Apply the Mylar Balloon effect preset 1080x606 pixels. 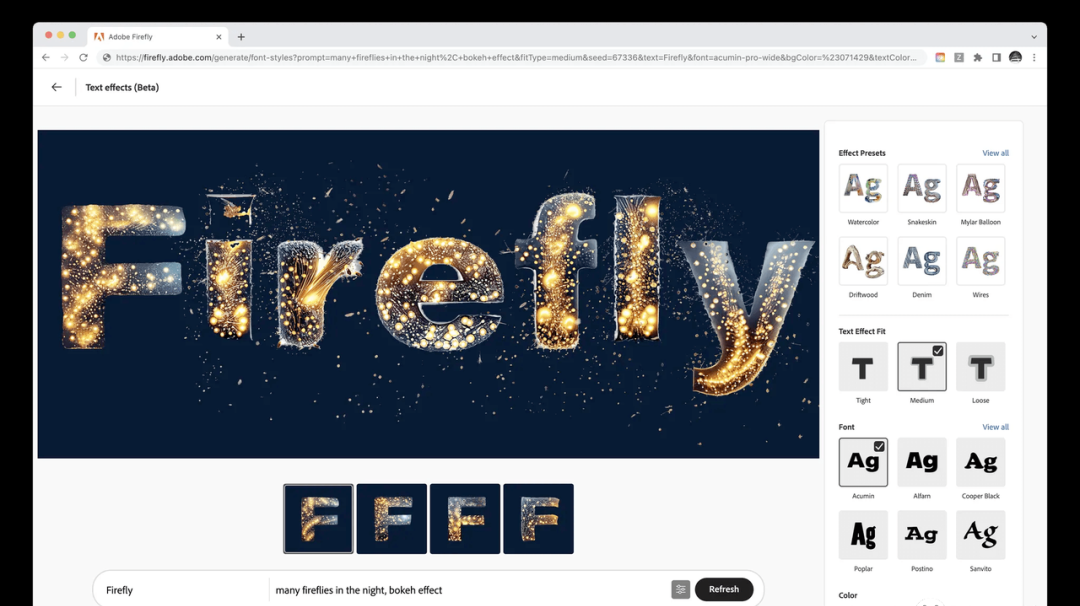(980, 188)
